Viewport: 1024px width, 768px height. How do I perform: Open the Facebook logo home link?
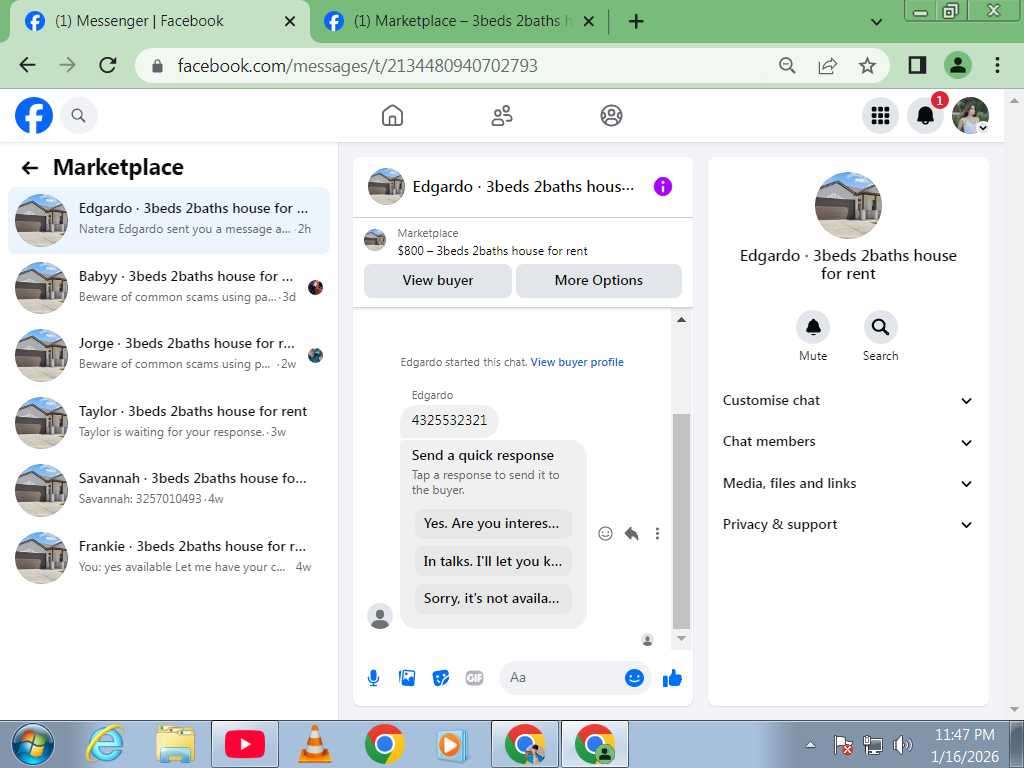(34, 116)
